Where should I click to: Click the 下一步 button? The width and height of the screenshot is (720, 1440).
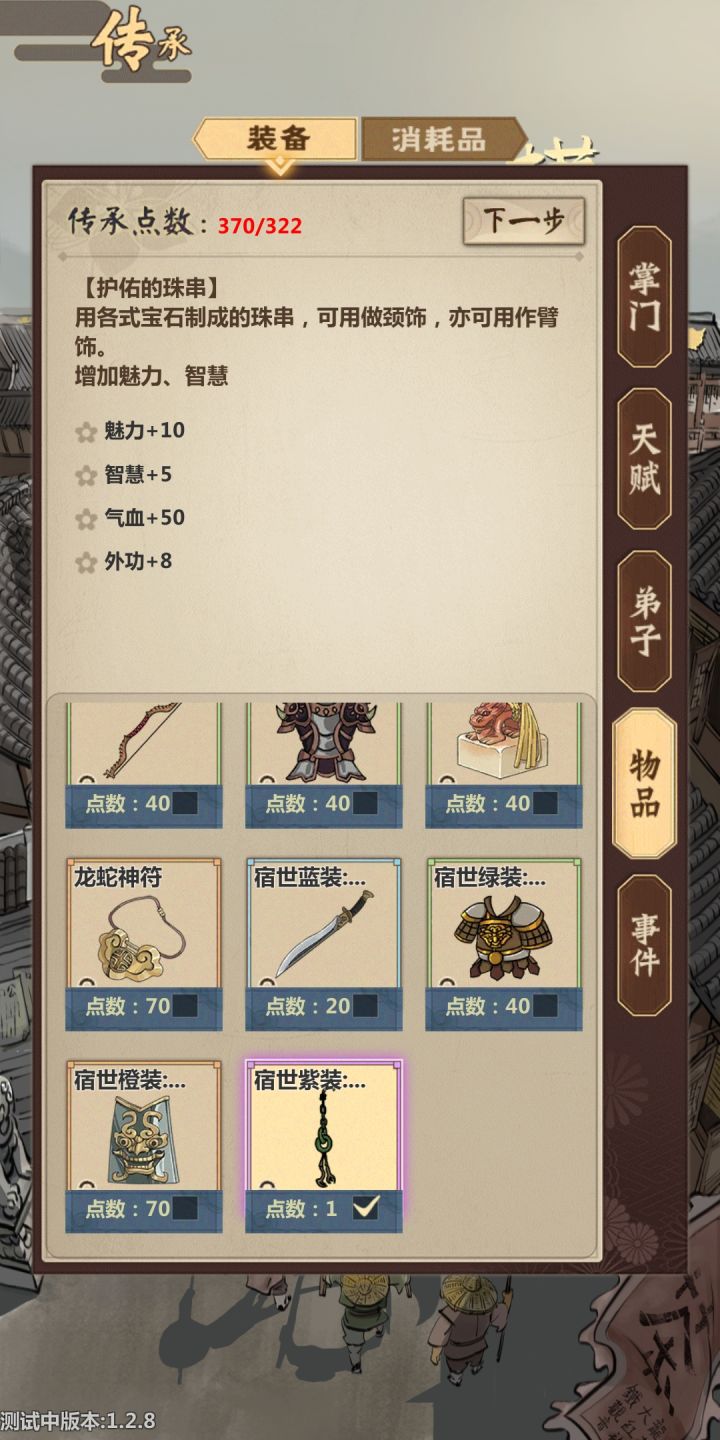(524, 221)
